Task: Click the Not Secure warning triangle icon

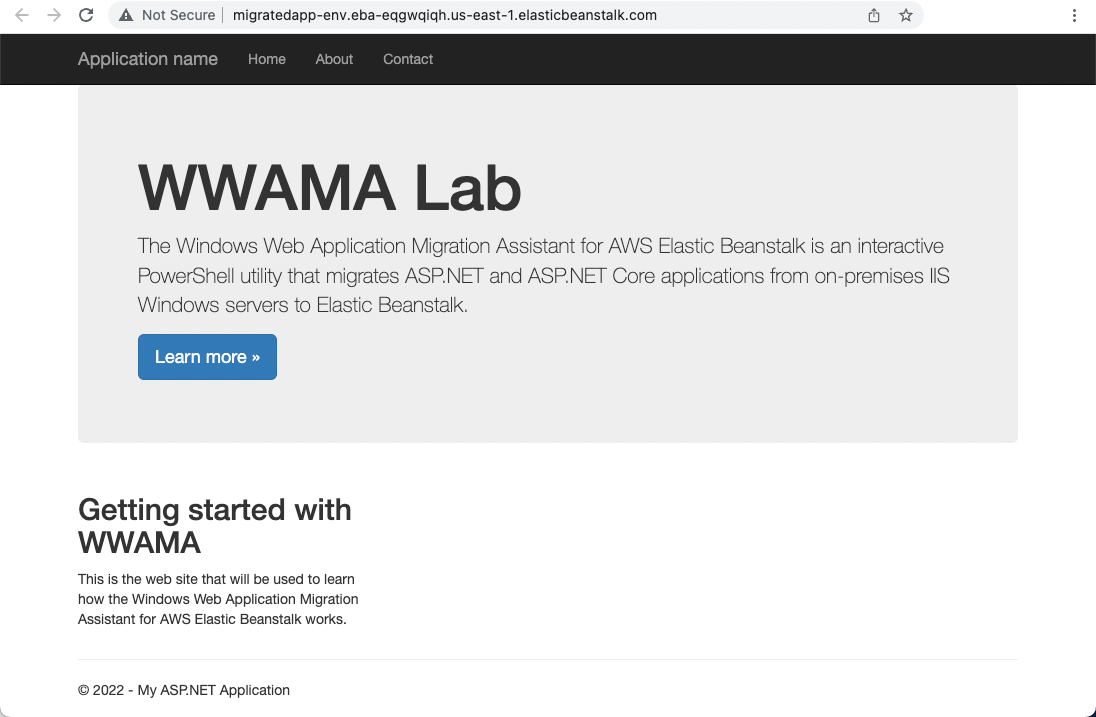Action: click(x=126, y=15)
